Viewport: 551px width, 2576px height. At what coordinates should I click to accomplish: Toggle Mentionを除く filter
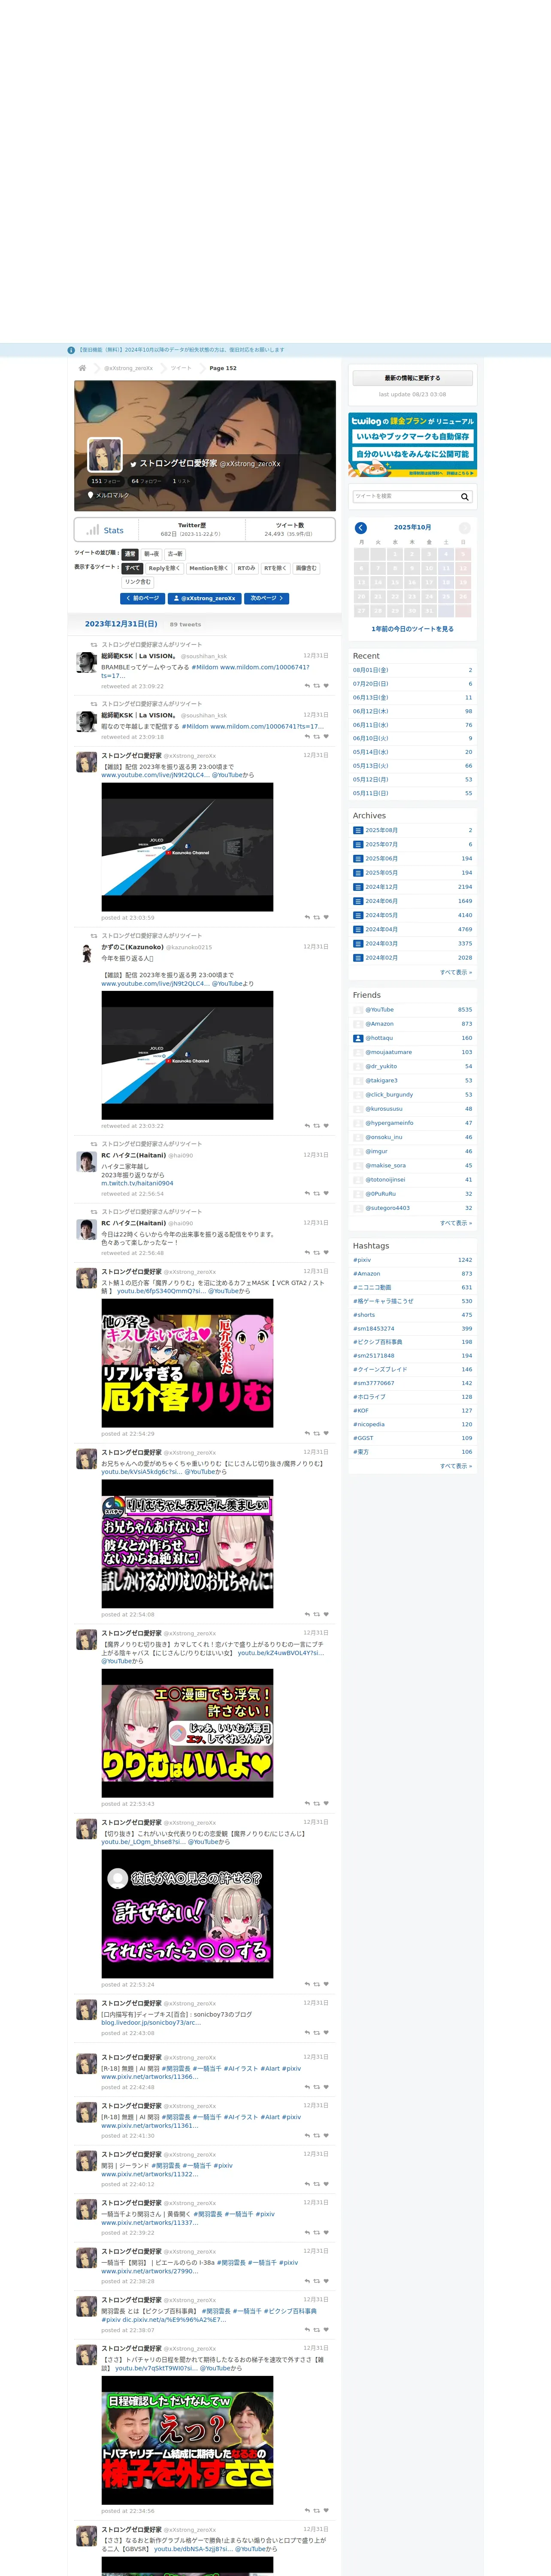click(x=208, y=568)
